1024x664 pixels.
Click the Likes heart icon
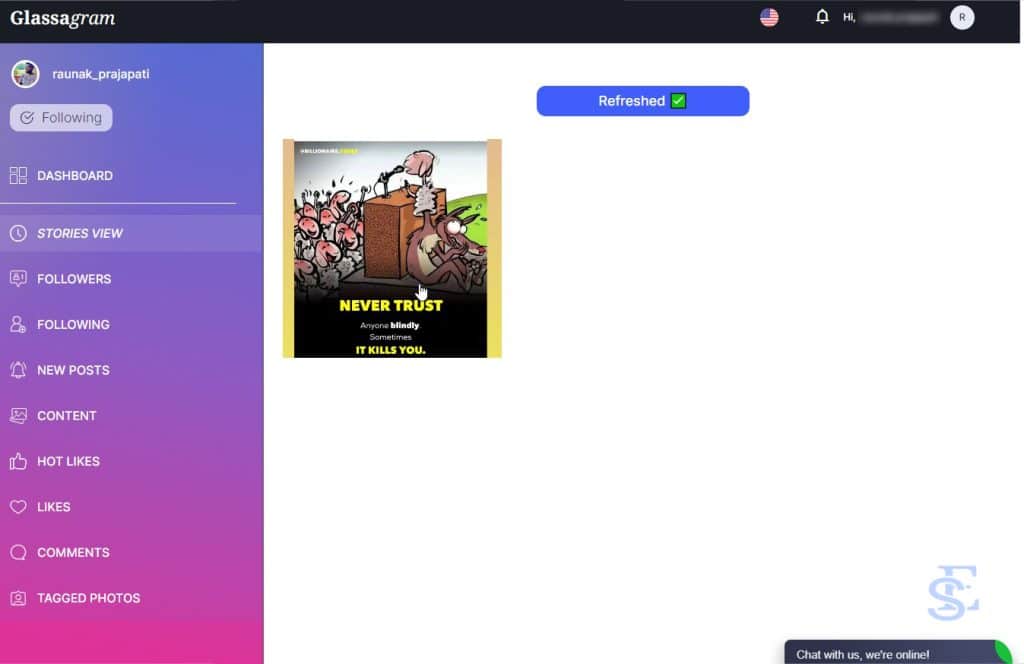(x=18, y=507)
